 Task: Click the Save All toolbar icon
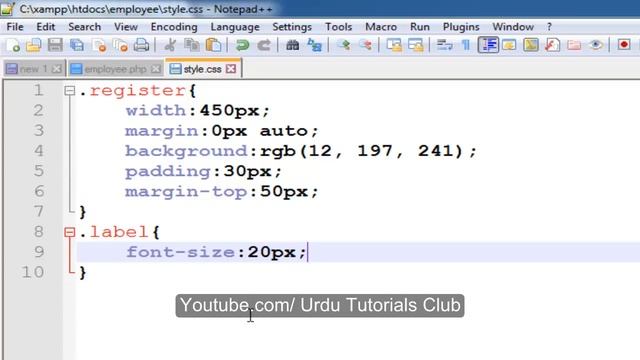click(77, 45)
